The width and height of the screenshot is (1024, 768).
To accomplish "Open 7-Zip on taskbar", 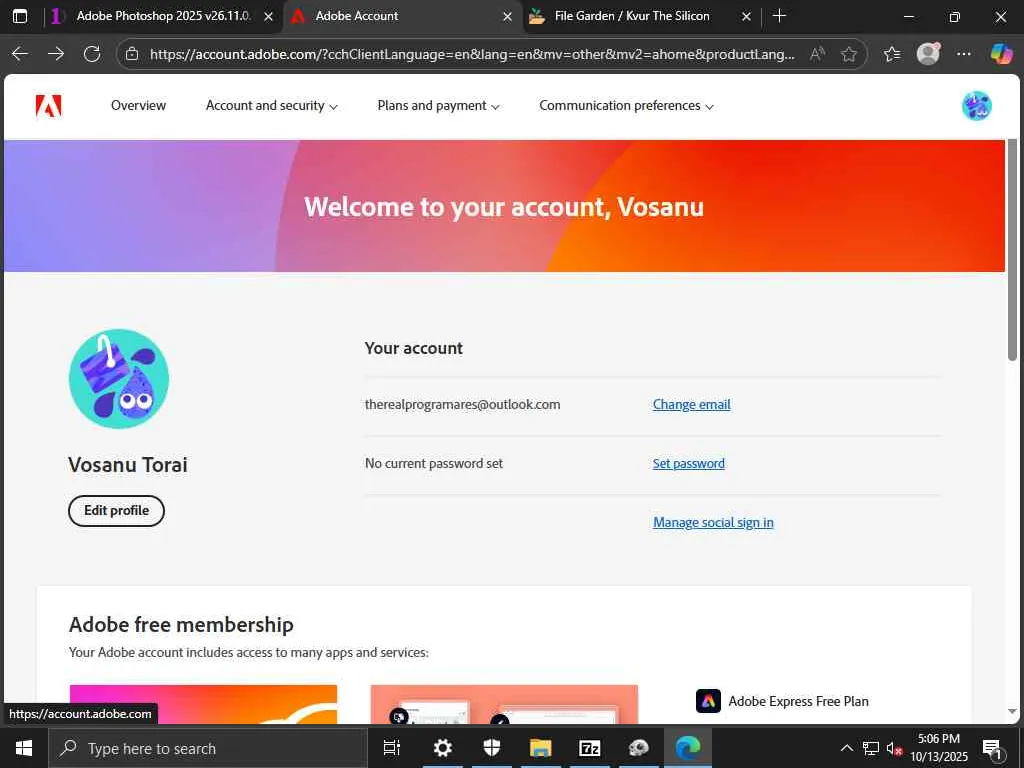I will coord(590,748).
